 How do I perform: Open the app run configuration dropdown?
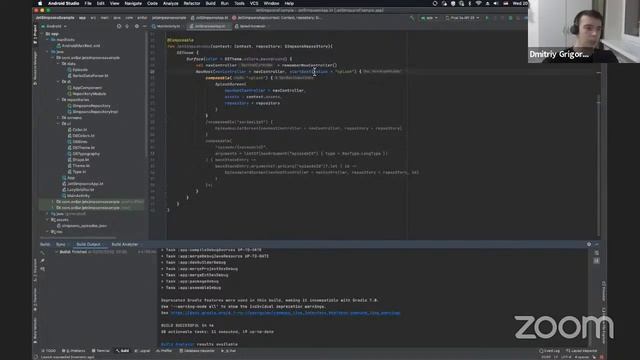429,18
